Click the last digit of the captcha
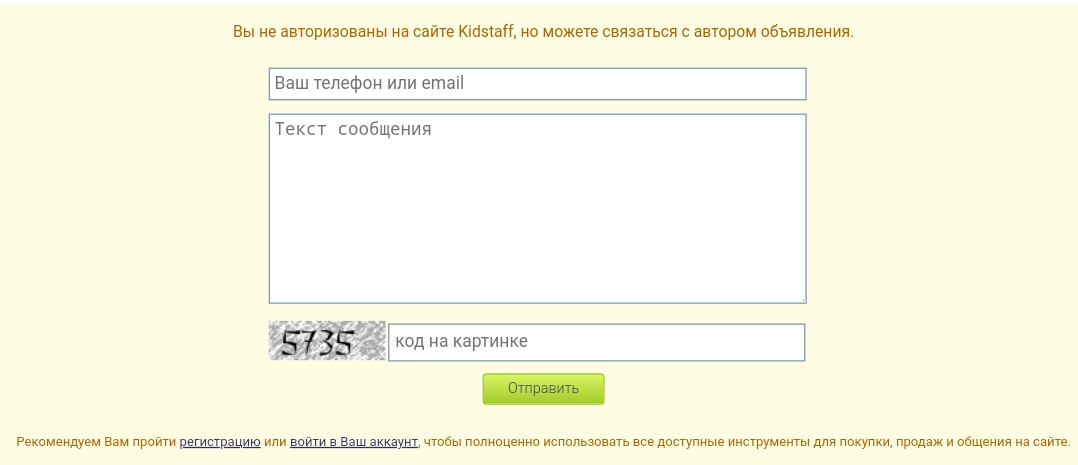1078x465 pixels. [x=344, y=344]
